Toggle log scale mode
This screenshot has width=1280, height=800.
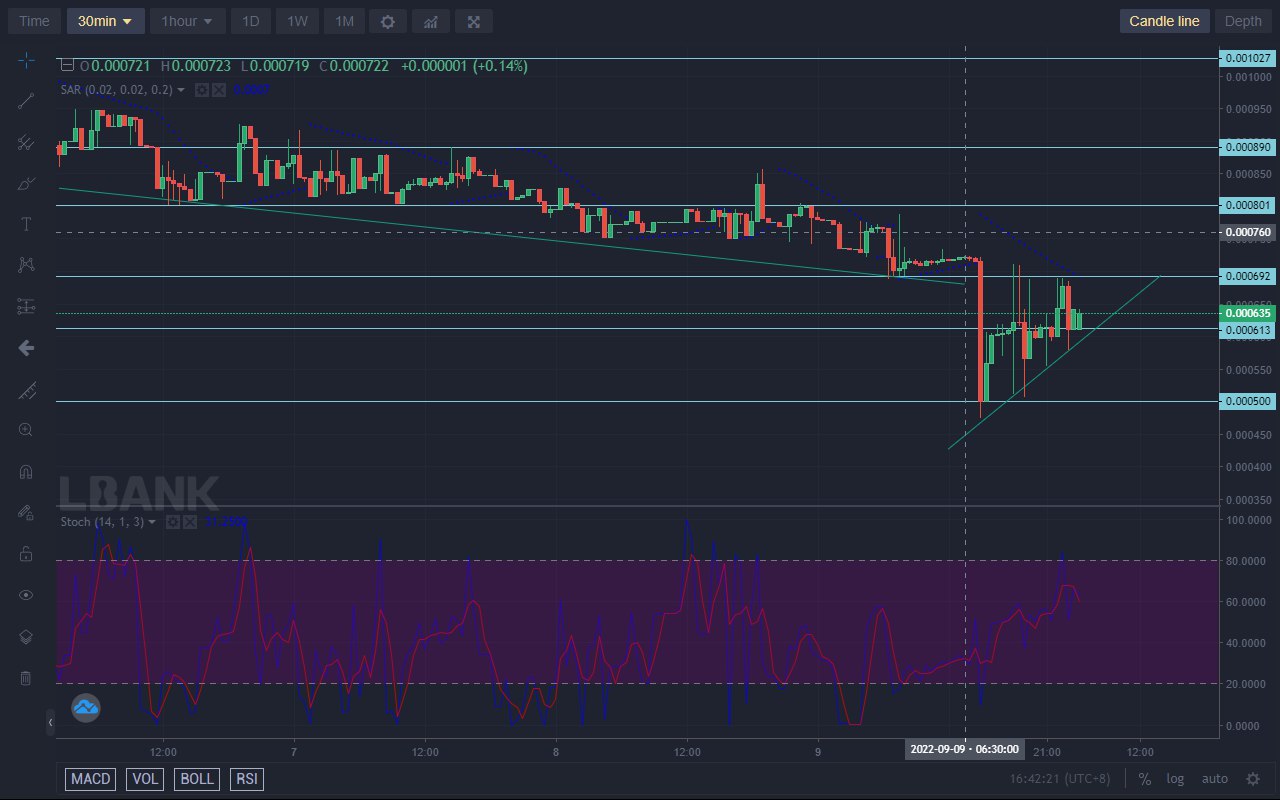pos(1175,779)
